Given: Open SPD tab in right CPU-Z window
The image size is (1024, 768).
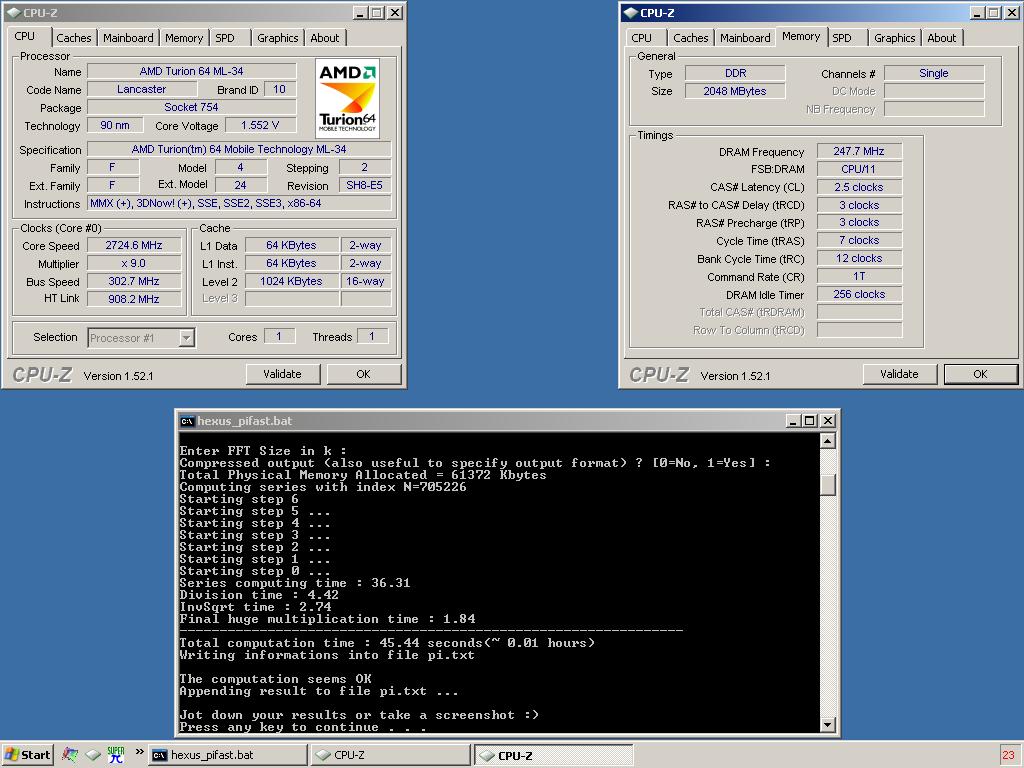Looking at the screenshot, I should point(842,38).
